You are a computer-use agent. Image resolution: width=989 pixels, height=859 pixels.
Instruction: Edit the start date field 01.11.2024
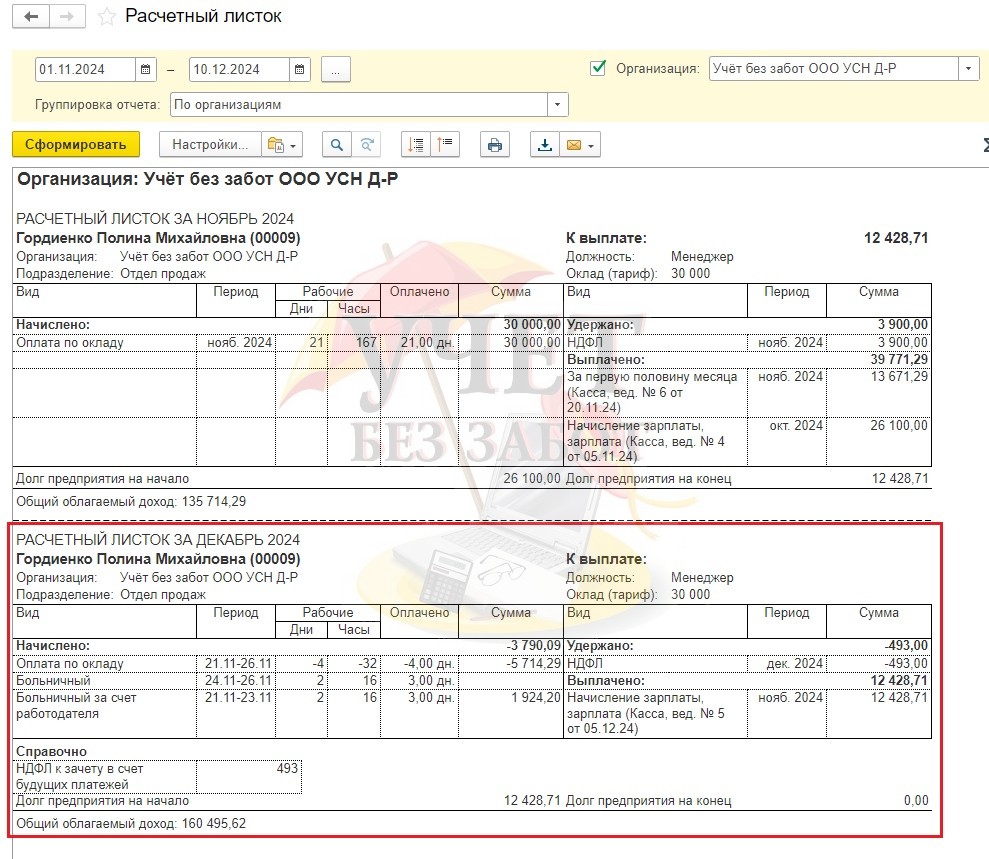pyautogui.click(x=86, y=69)
